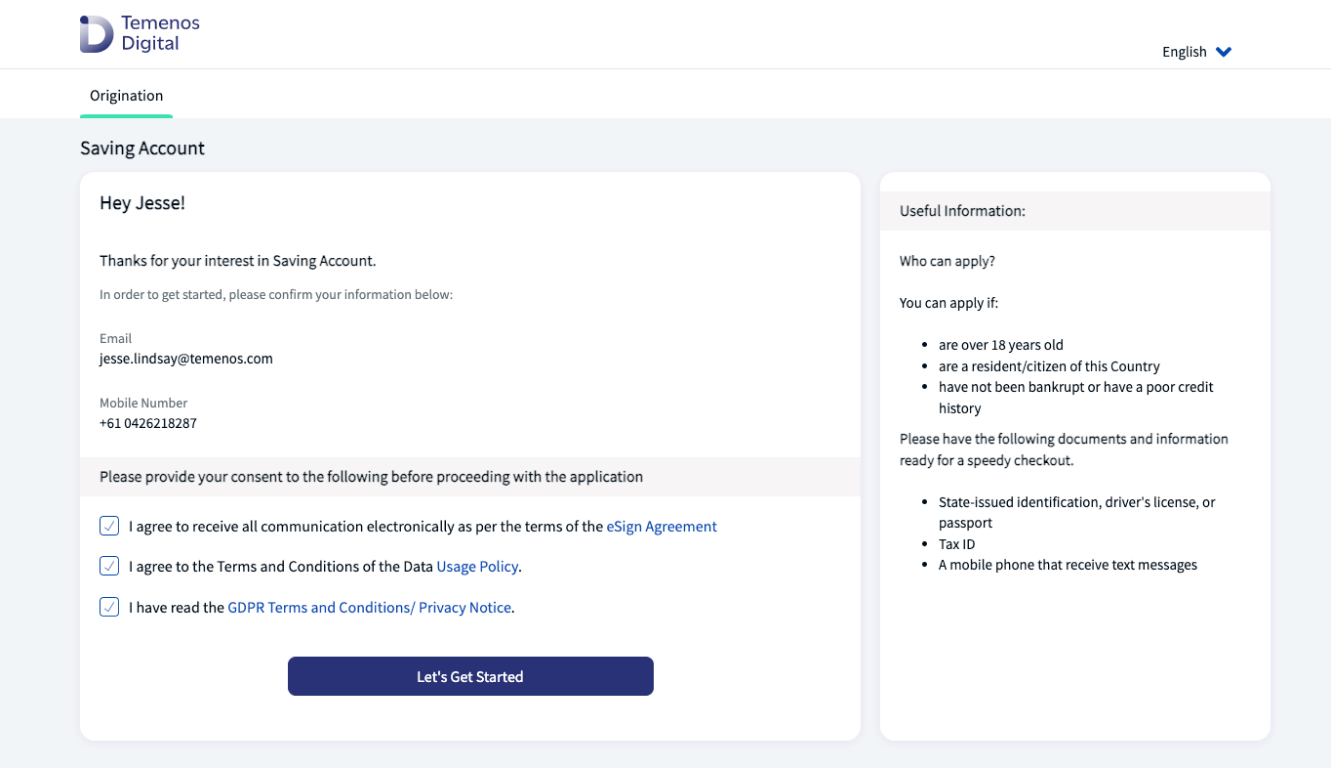Viewport: 1331px width, 768px height.
Task: Untick the GDPR Privacy Notice checkbox
Action: 109,607
